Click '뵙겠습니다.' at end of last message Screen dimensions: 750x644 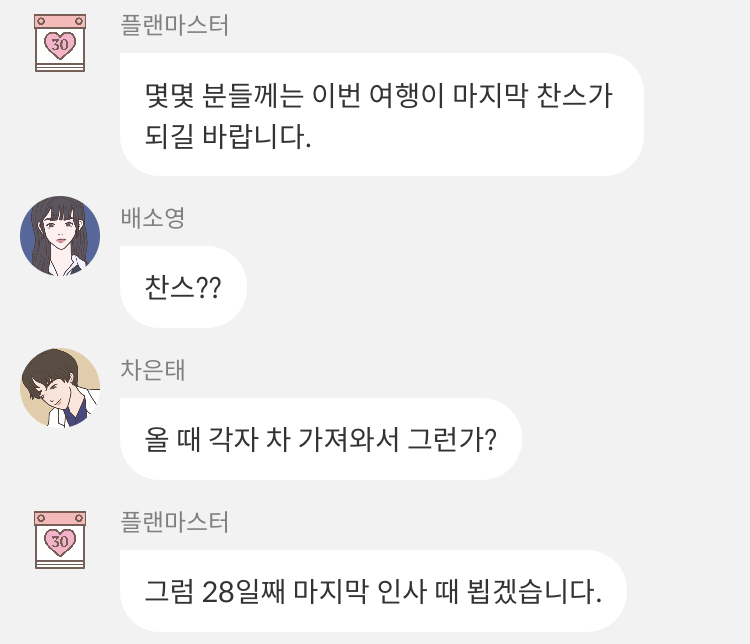pyautogui.click(x=534, y=591)
